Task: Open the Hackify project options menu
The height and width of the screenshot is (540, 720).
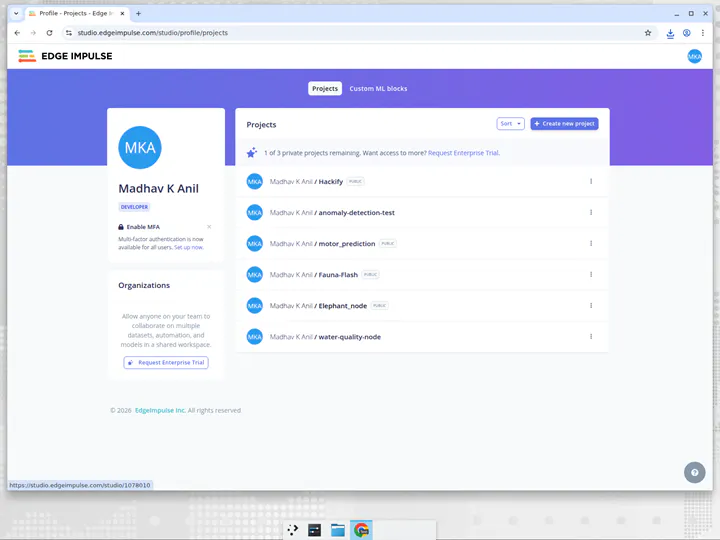Action: (x=591, y=181)
